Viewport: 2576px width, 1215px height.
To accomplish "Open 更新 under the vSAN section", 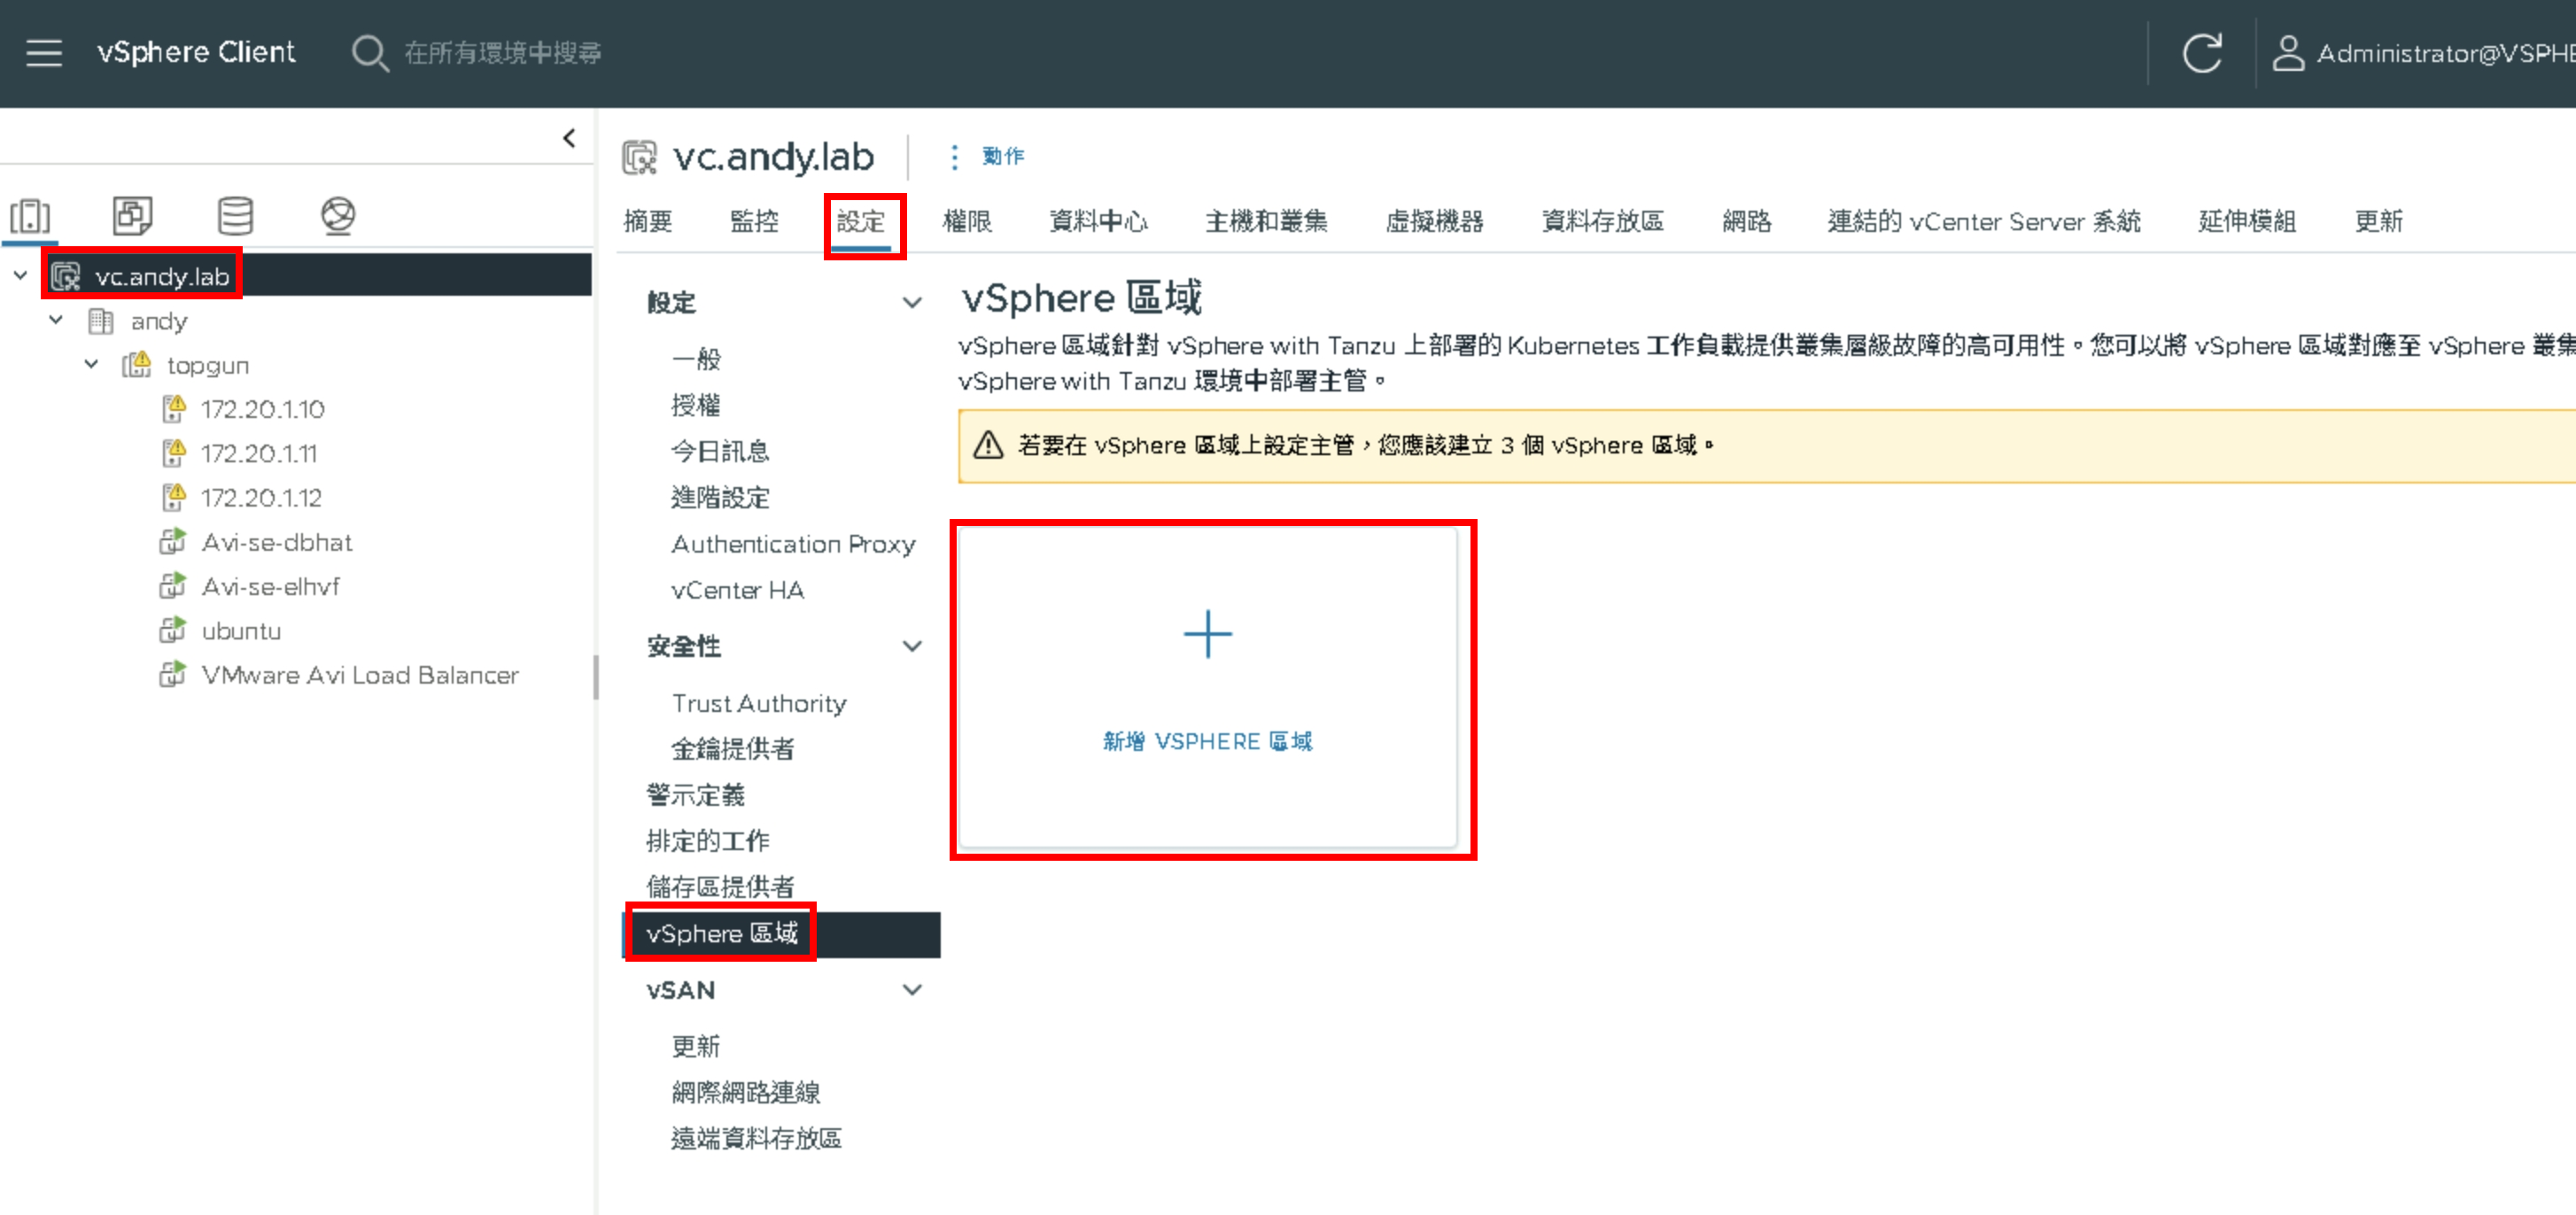I will (x=696, y=1046).
